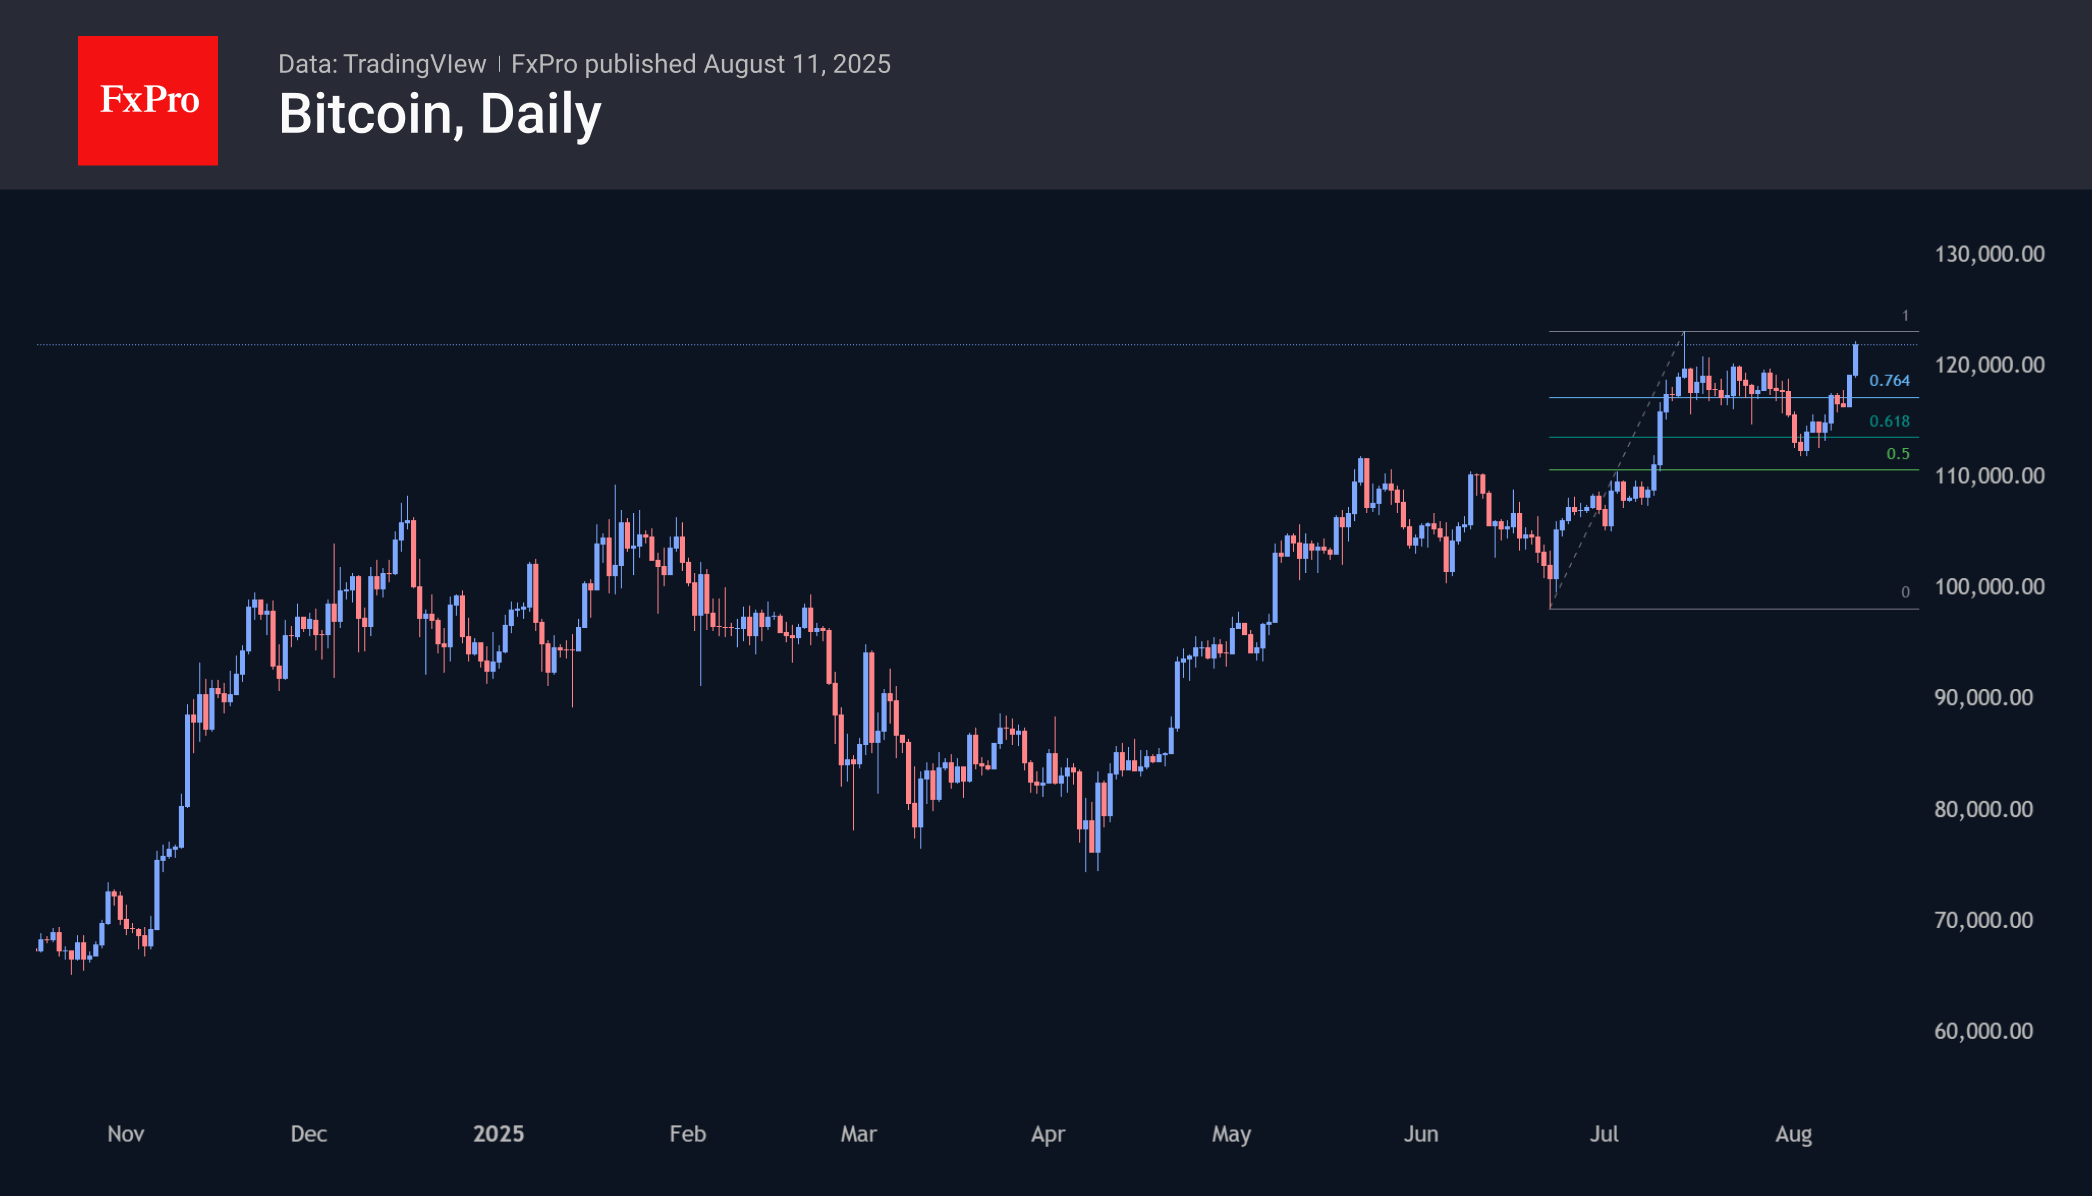
Task: Click the 80,000.00 price axis label
Action: pyautogui.click(x=1983, y=809)
